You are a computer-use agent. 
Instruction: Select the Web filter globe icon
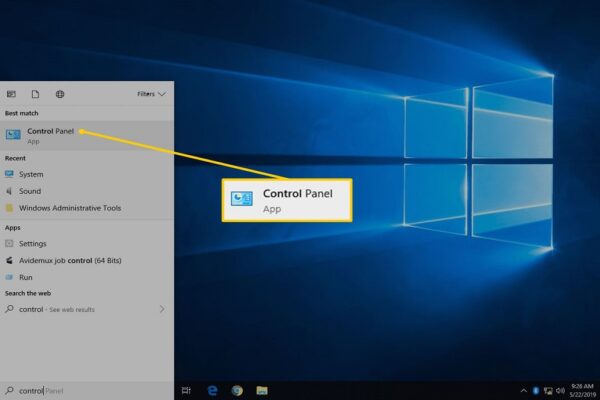coord(60,94)
